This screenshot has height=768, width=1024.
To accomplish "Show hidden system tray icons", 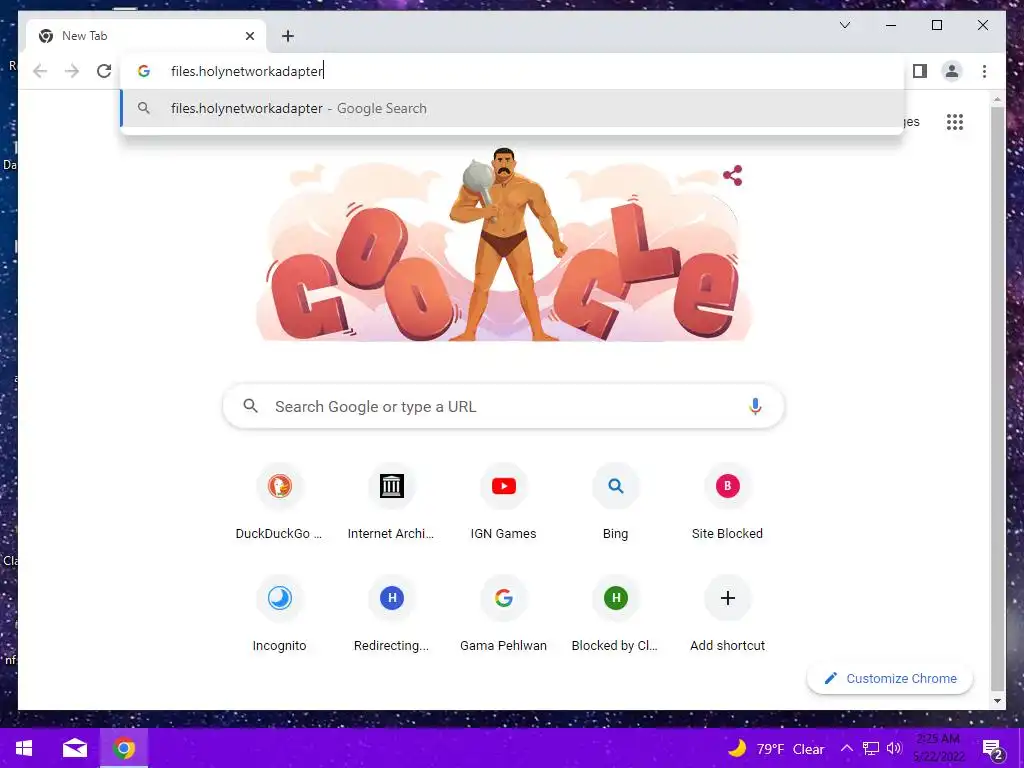I will (x=846, y=748).
